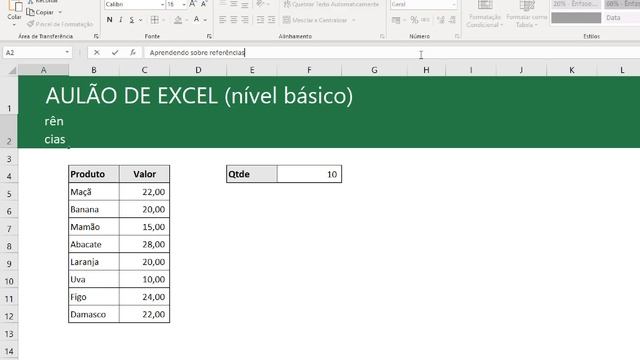Open Formatação Condicional menu
The image size is (640, 360).
pos(484,14)
